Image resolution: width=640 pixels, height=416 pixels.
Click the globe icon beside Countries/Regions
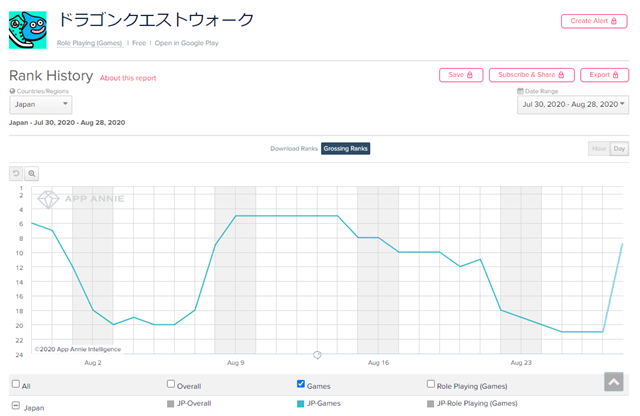12,91
